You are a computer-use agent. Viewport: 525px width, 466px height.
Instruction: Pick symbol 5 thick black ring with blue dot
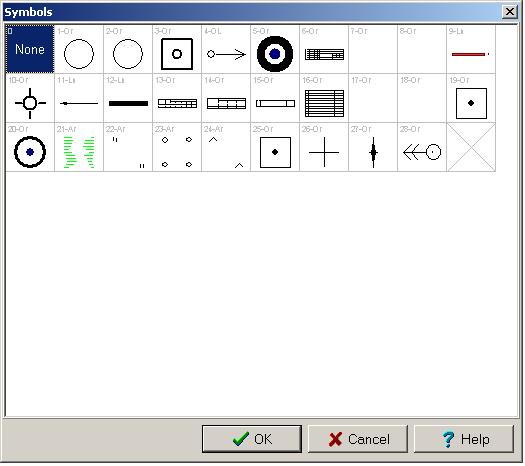[275, 49]
